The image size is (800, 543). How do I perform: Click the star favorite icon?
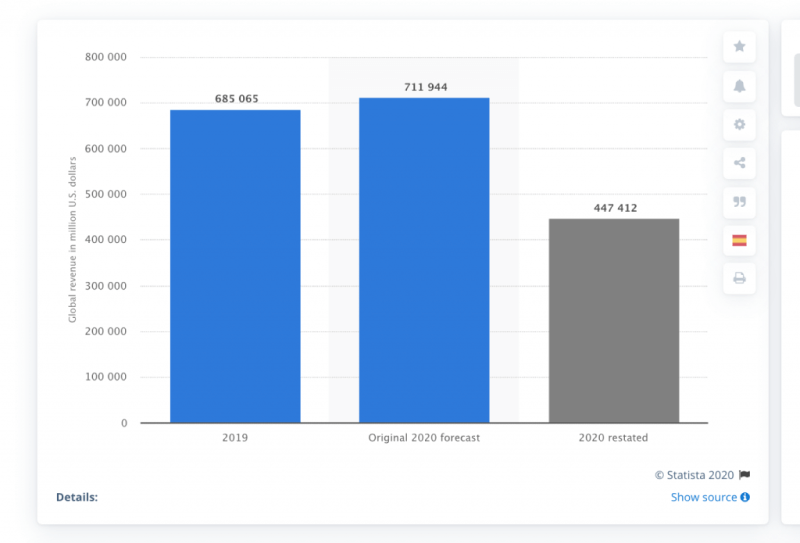[739, 47]
